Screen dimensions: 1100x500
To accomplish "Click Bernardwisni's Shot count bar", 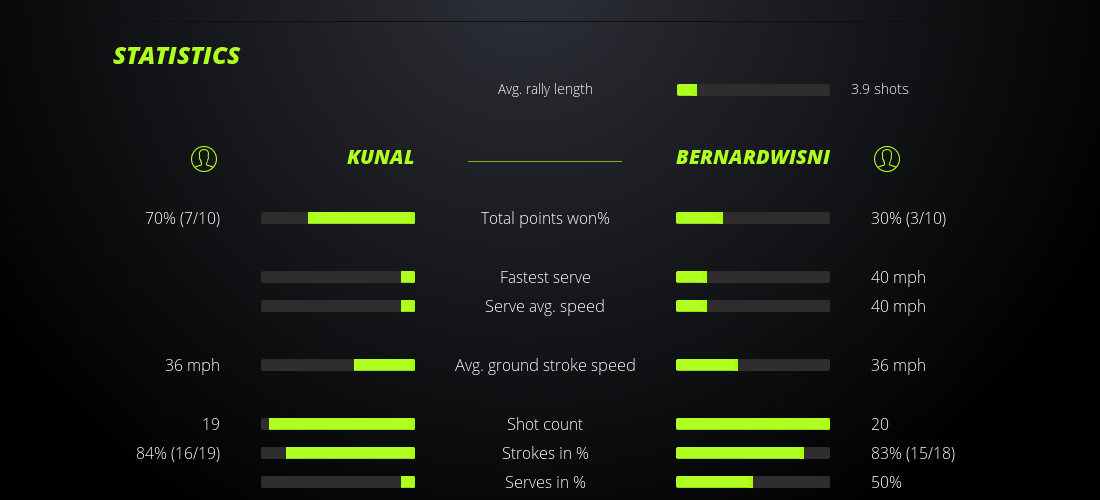I will point(753,424).
